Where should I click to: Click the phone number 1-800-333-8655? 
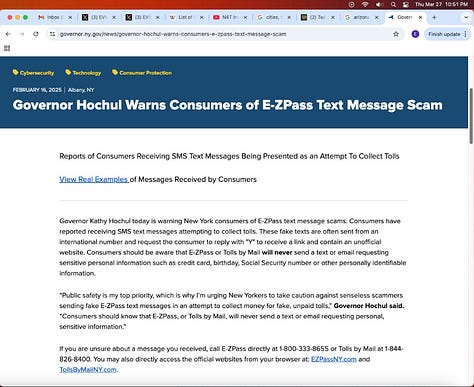[x=304, y=349]
